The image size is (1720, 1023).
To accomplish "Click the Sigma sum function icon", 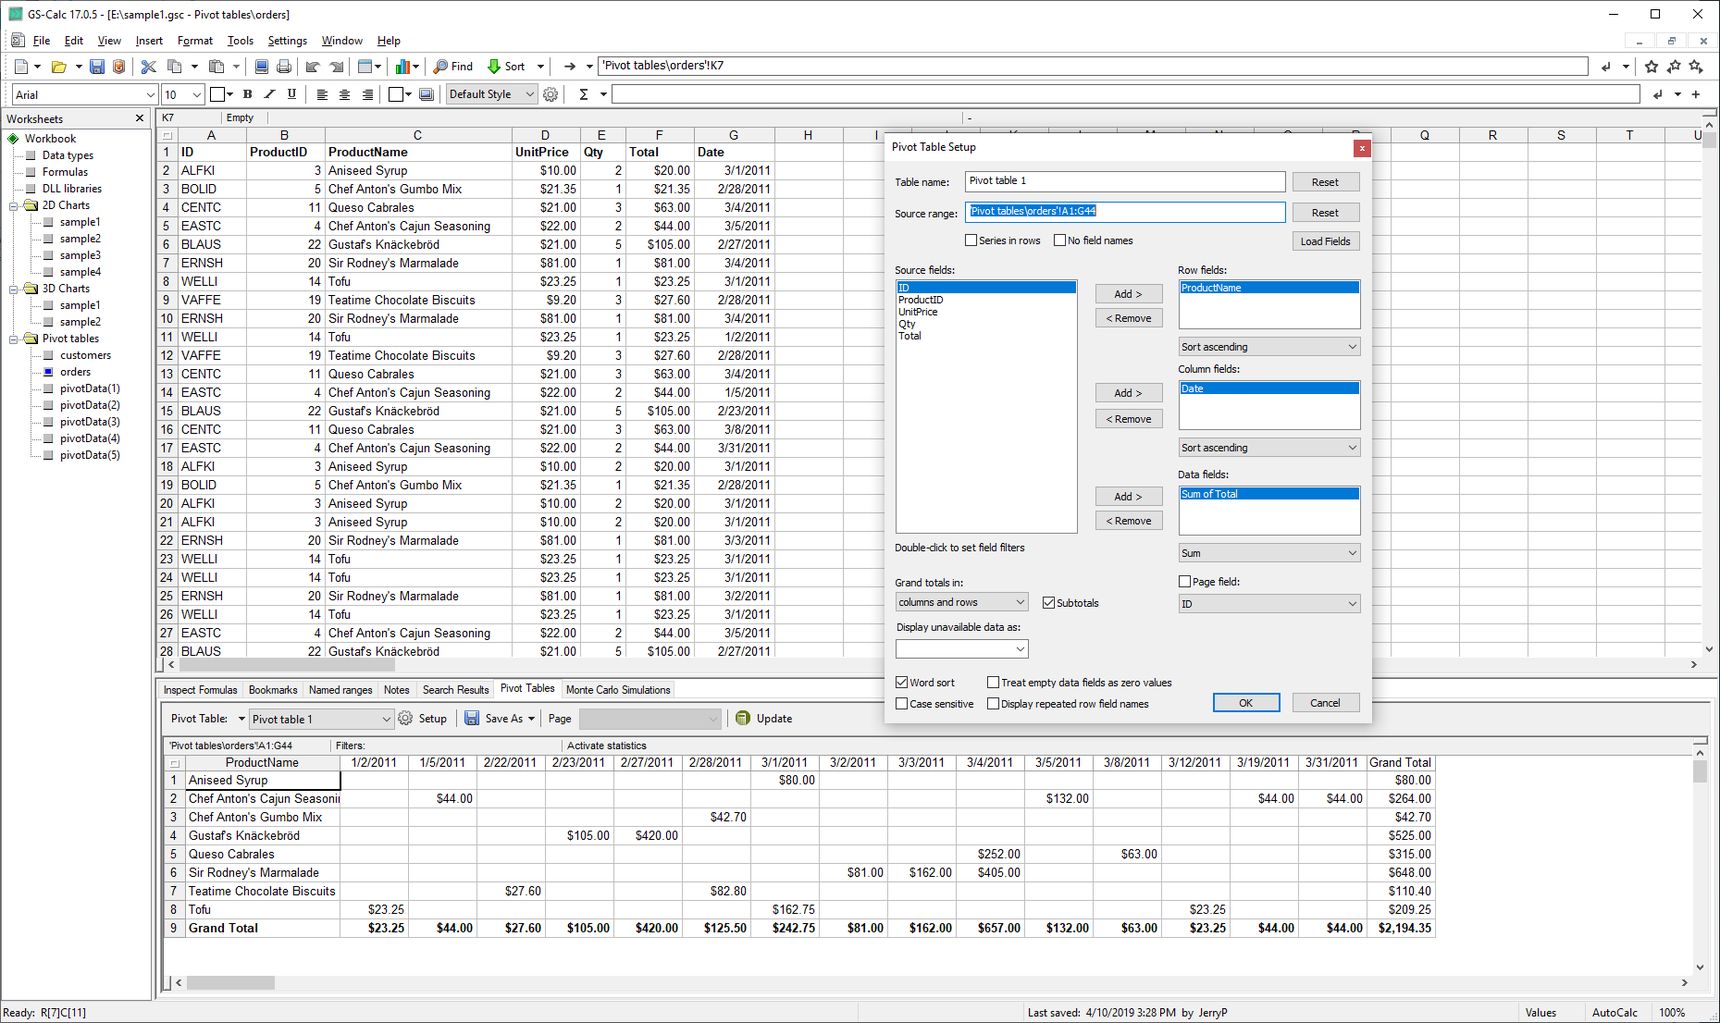I will point(583,94).
